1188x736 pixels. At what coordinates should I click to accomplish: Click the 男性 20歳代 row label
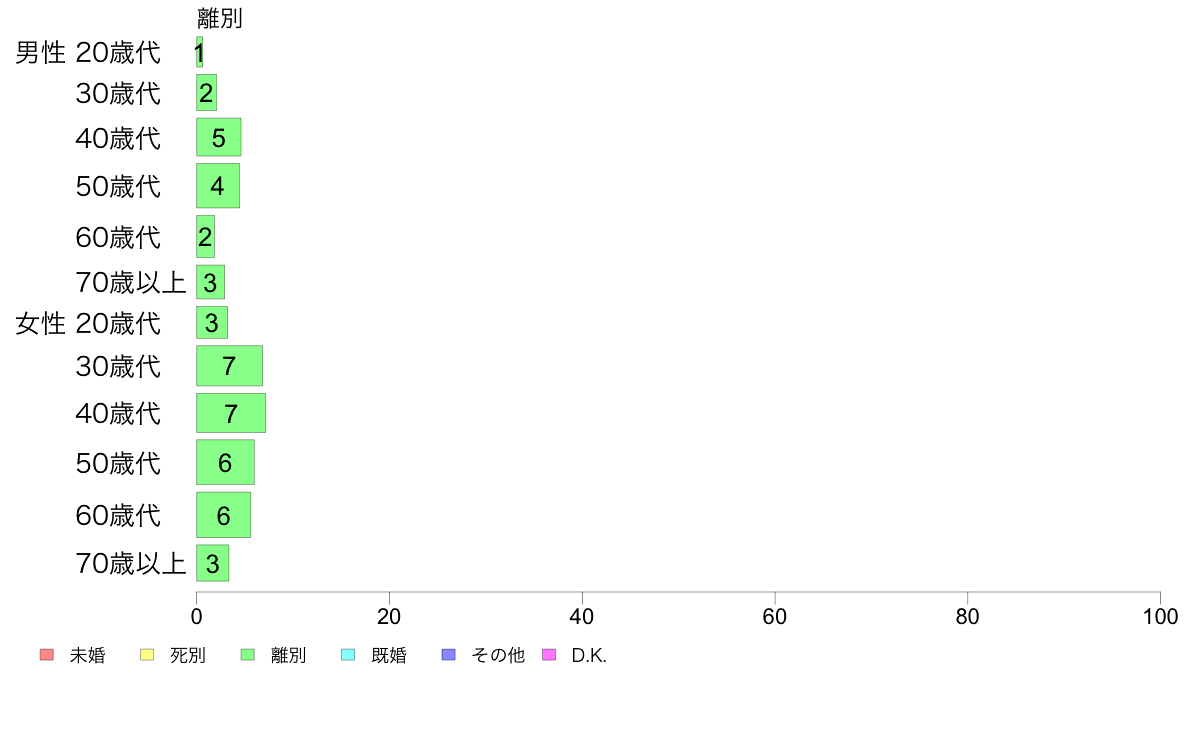click(x=88, y=52)
